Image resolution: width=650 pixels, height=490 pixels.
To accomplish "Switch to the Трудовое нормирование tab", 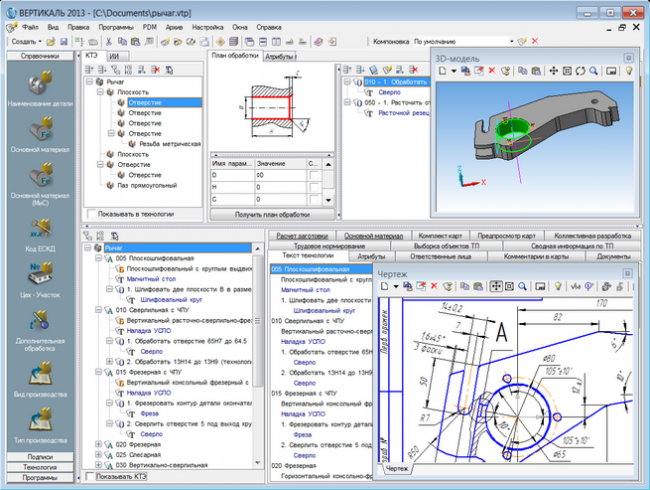I will click(329, 245).
